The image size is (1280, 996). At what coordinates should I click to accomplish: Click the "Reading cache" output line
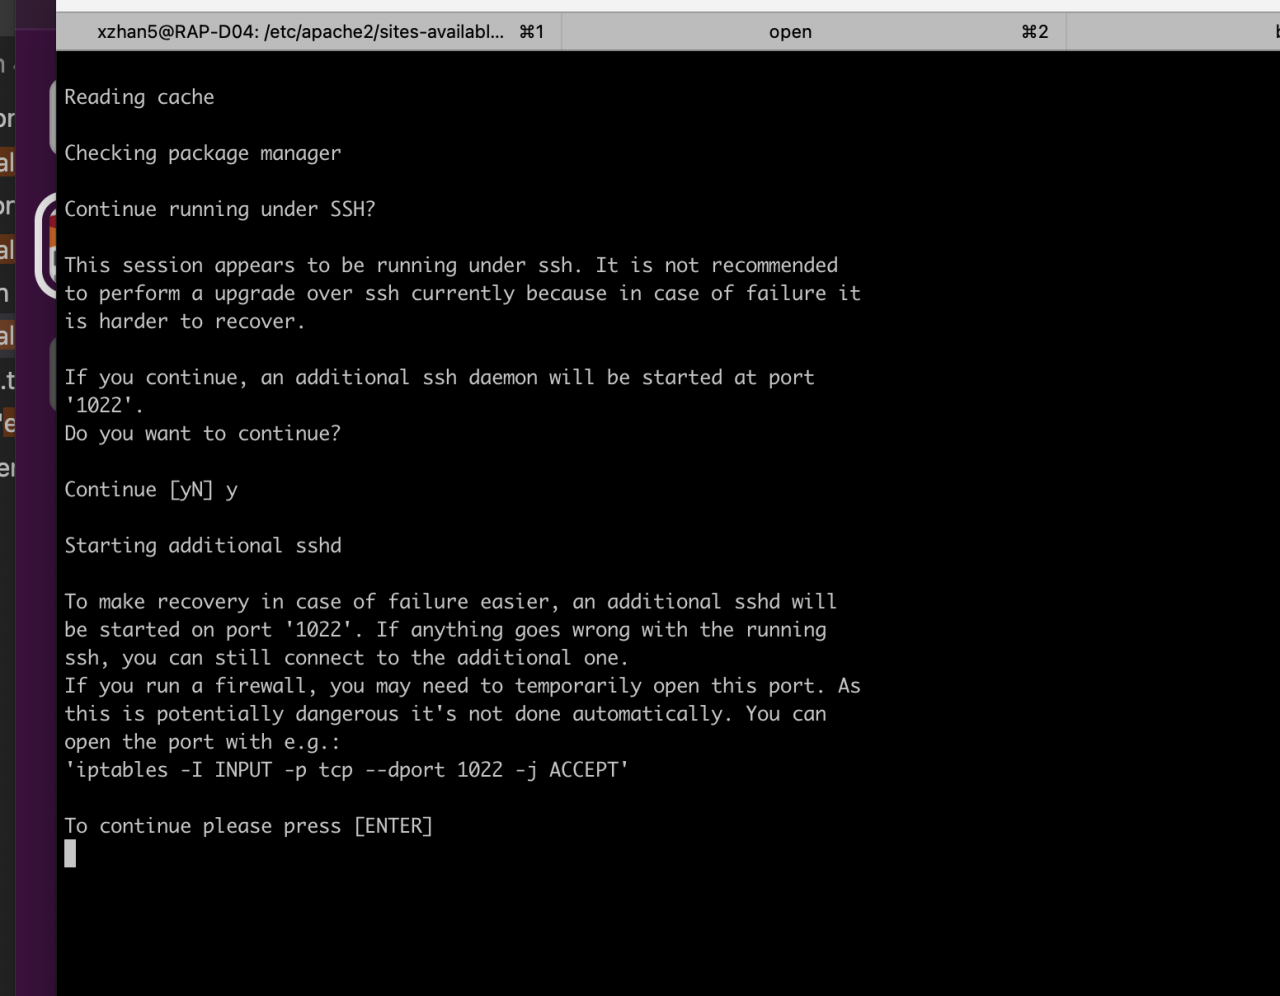point(139,97)
